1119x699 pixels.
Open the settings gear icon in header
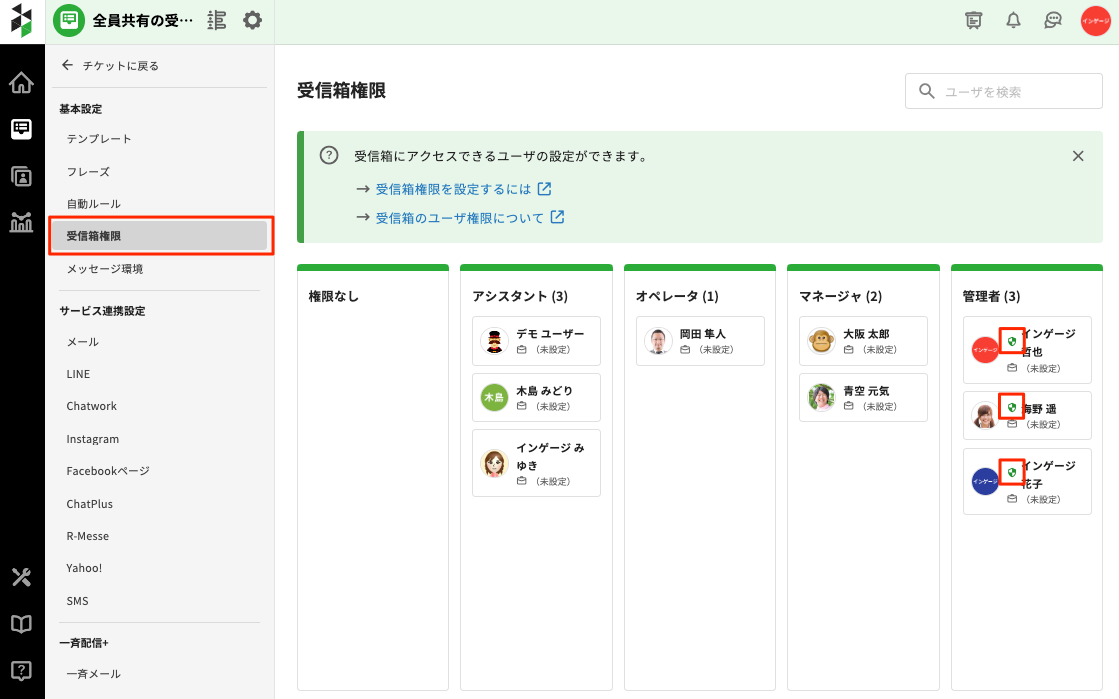tap(252, 20)
